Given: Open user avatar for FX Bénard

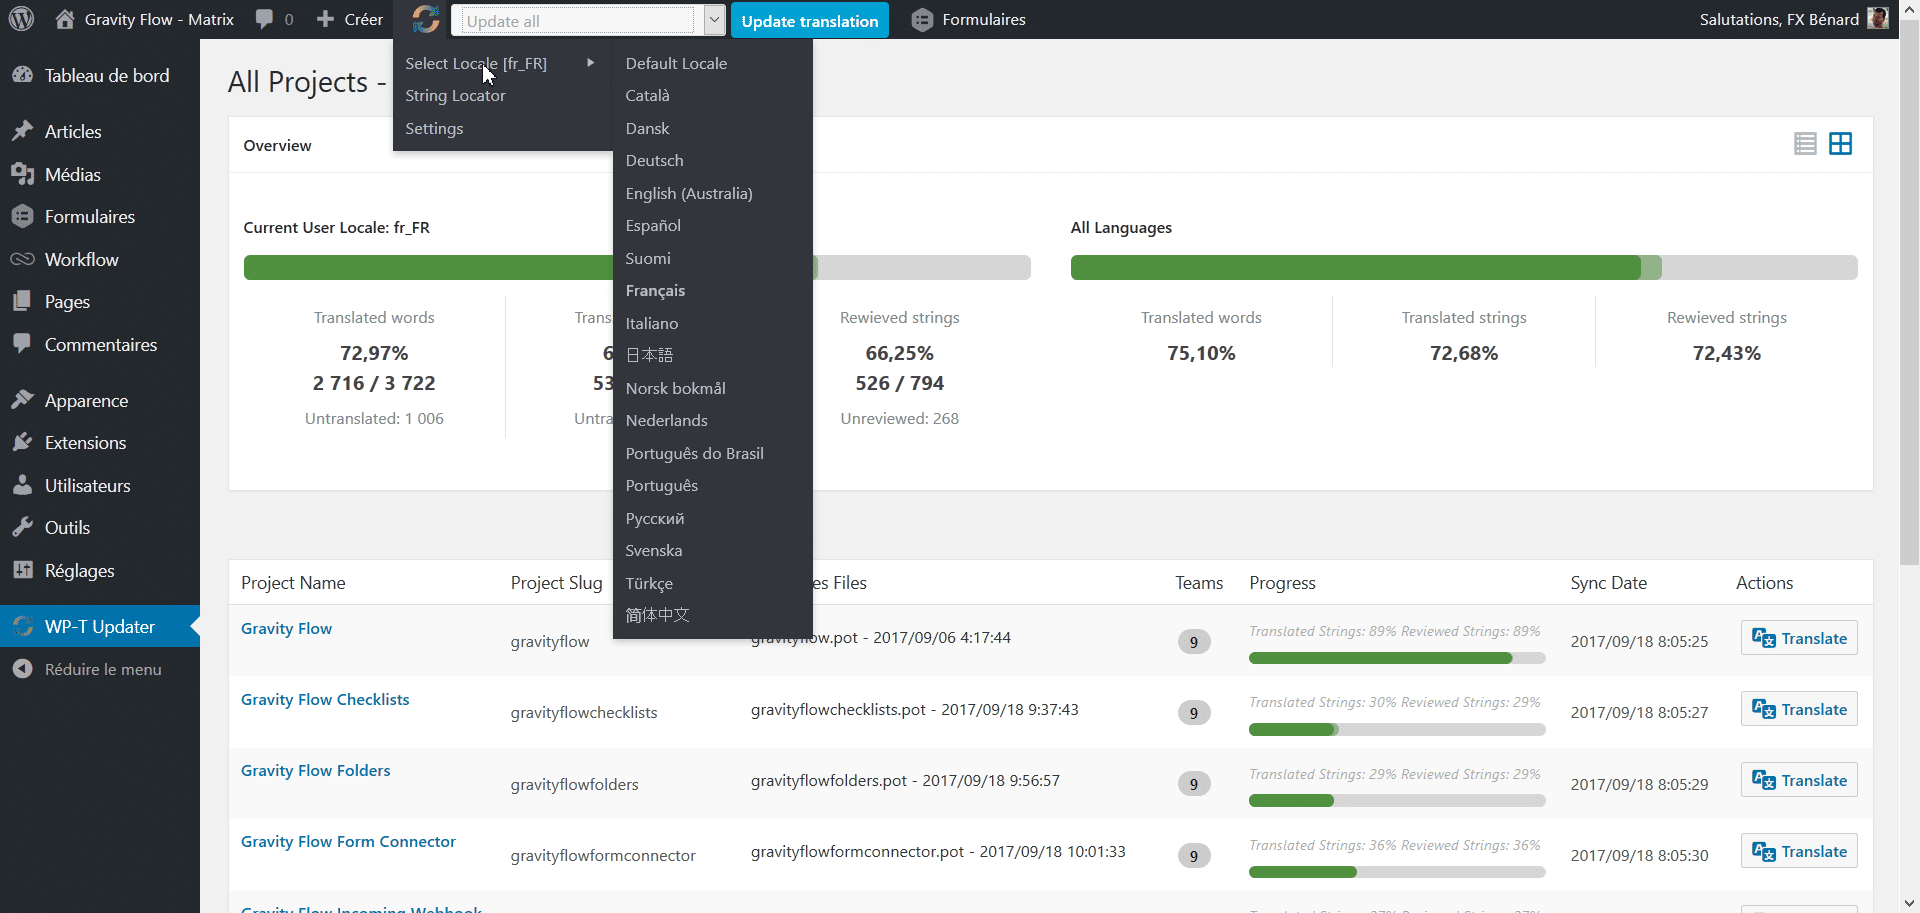Looking at the screenshot, I should click(1878, 19).
